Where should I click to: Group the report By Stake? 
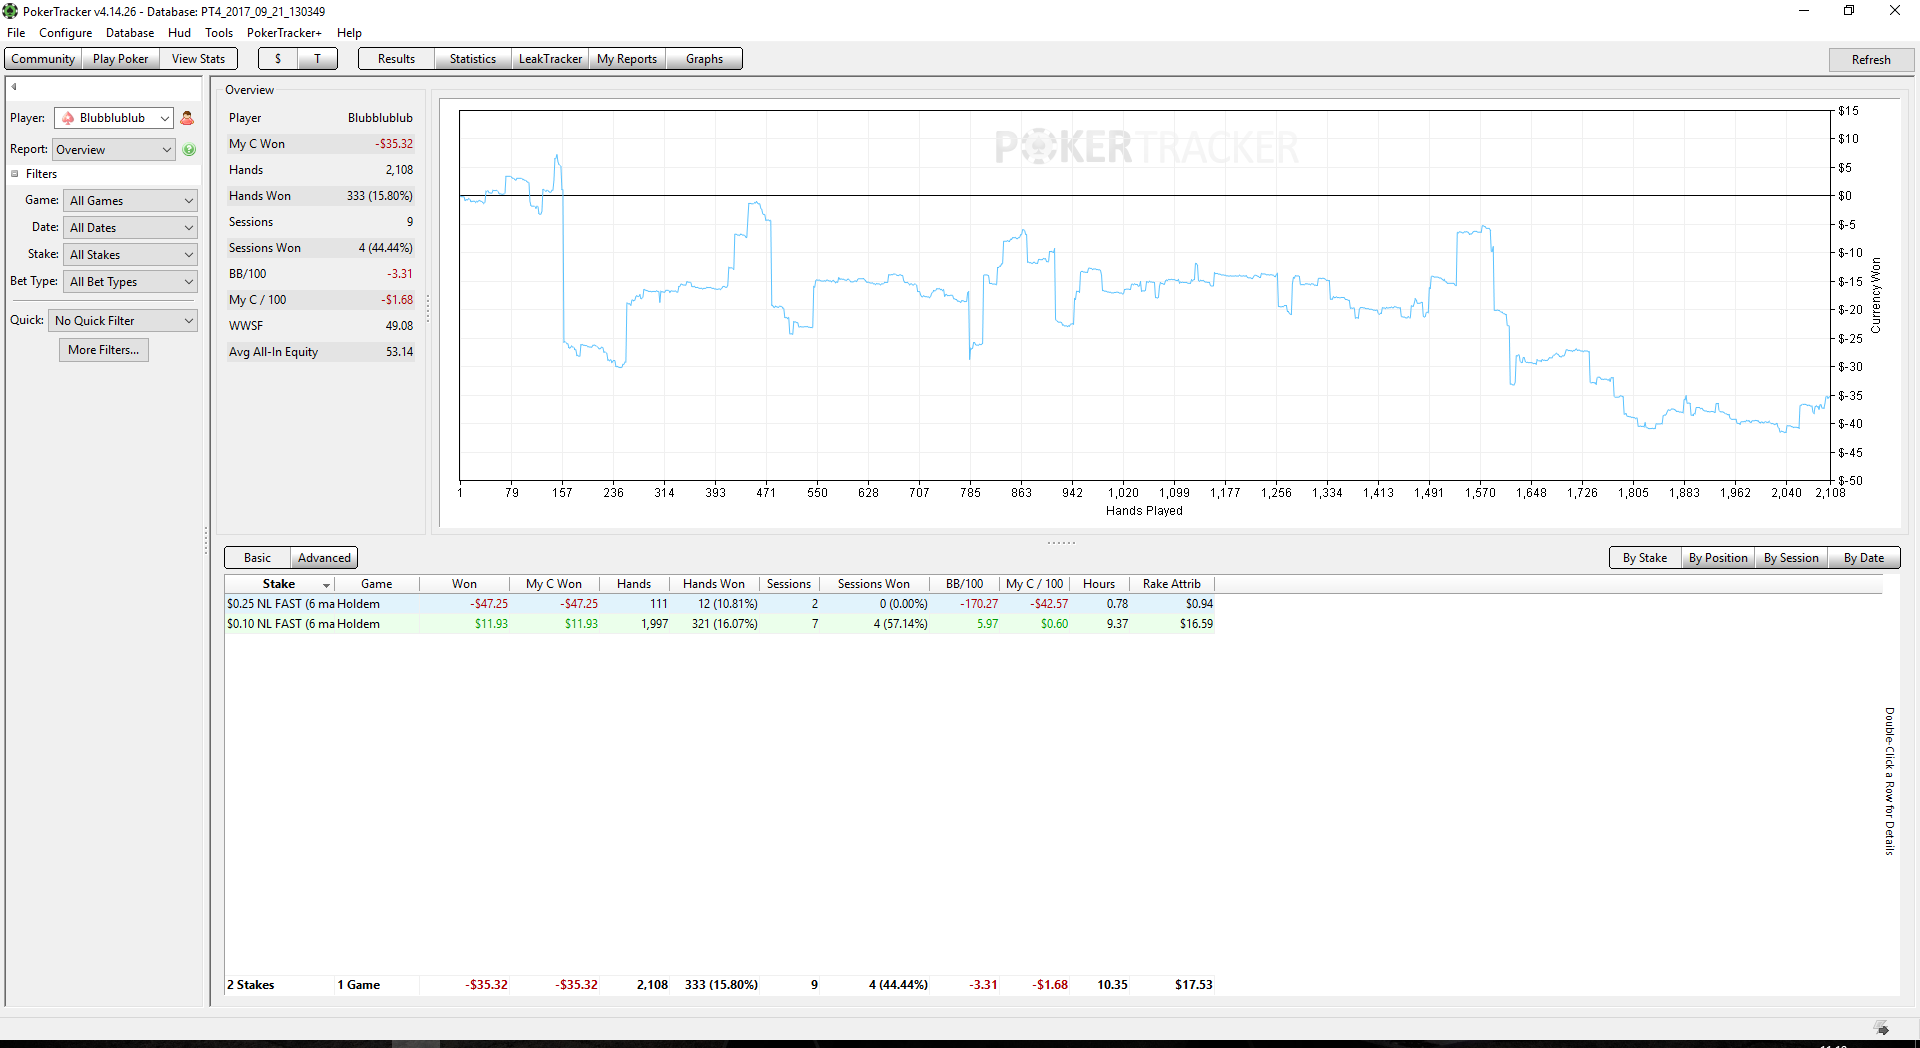coord(1645,558)
